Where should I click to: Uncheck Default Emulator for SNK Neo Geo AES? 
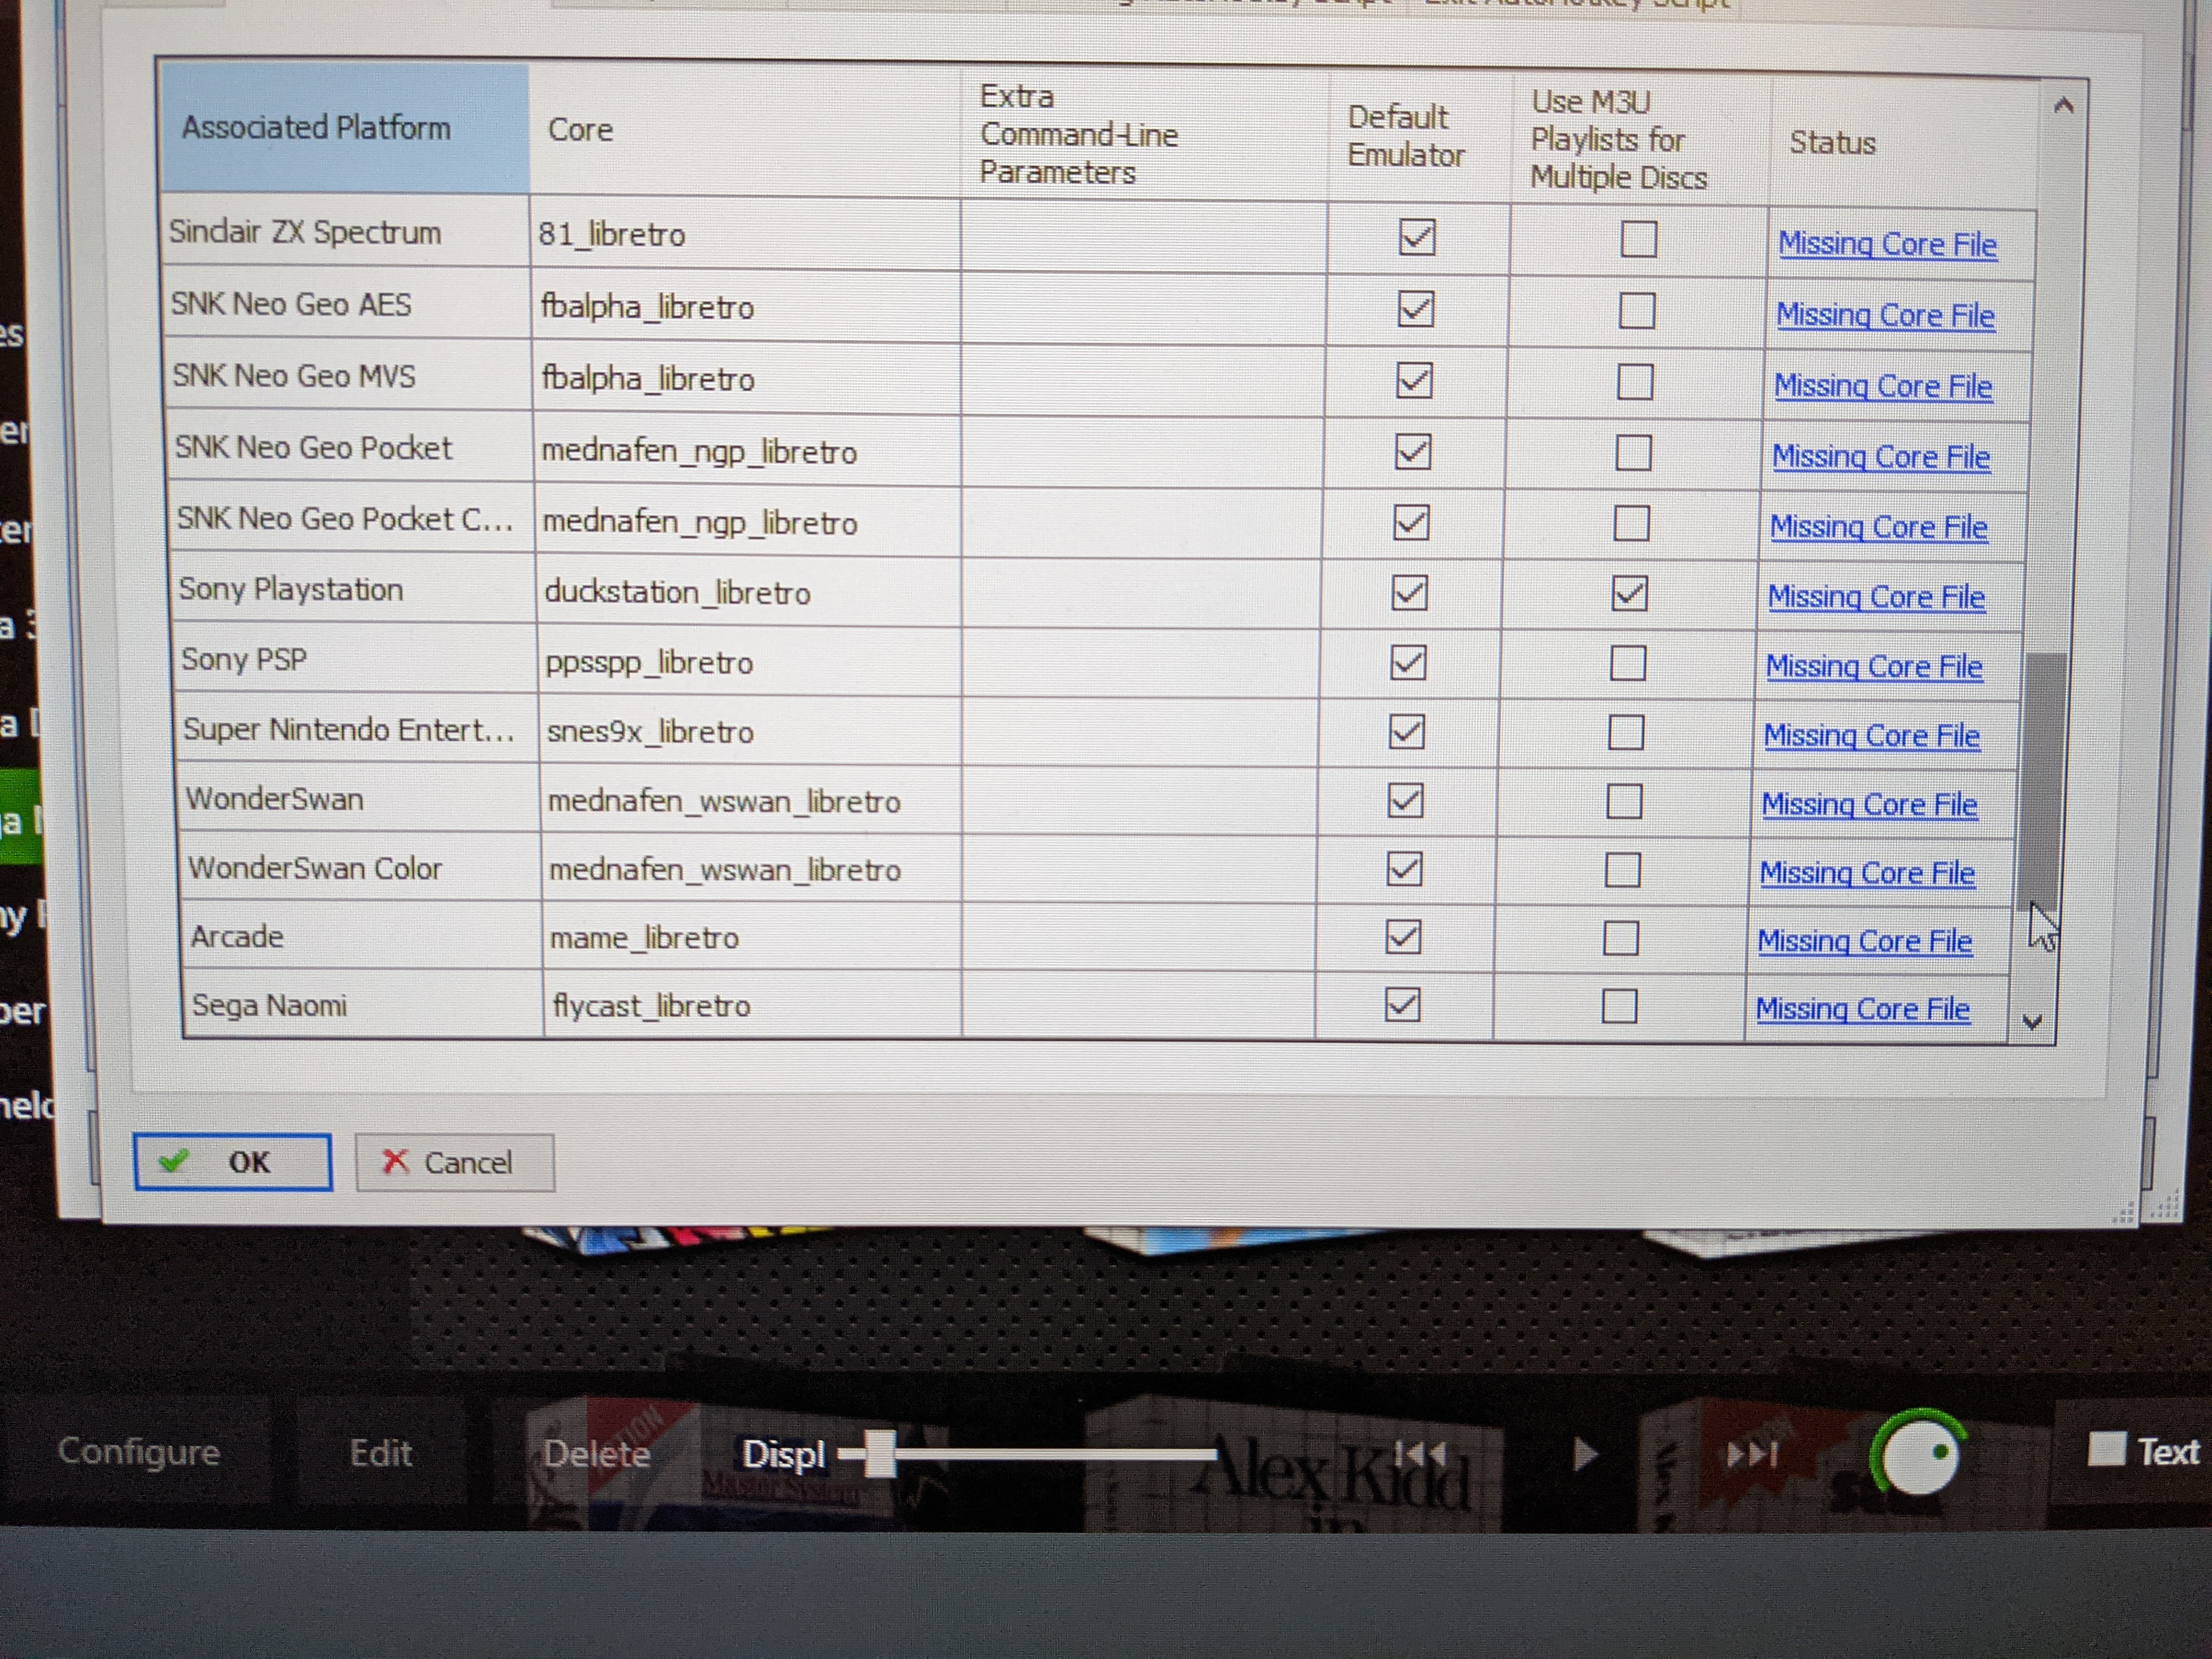tap(1415, 308)
